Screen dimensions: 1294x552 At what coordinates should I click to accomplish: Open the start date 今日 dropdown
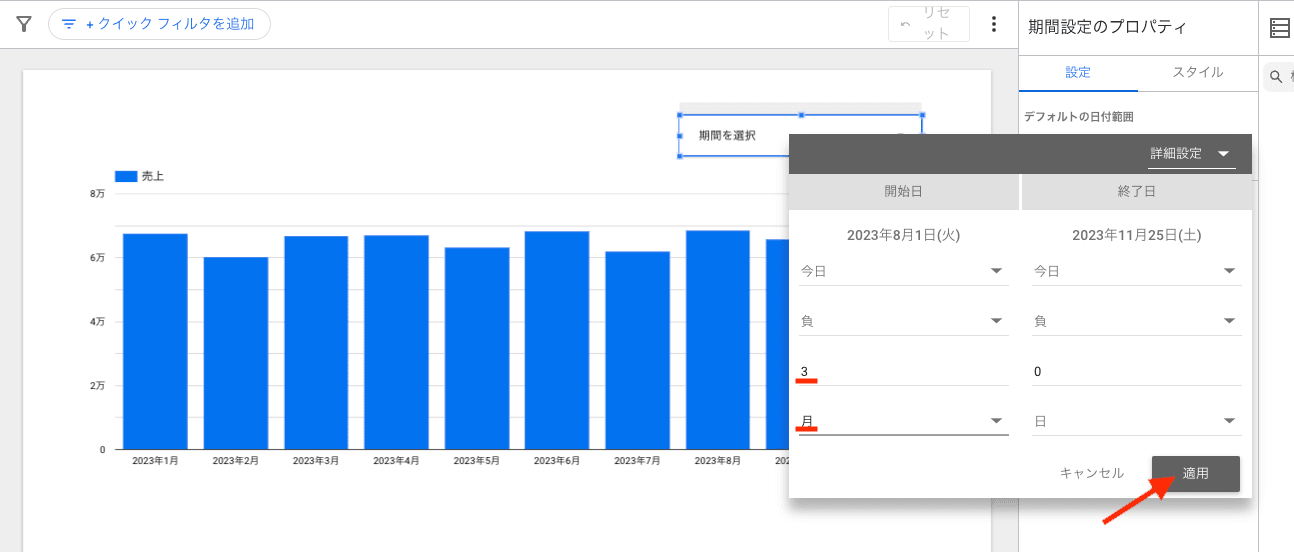902,271
